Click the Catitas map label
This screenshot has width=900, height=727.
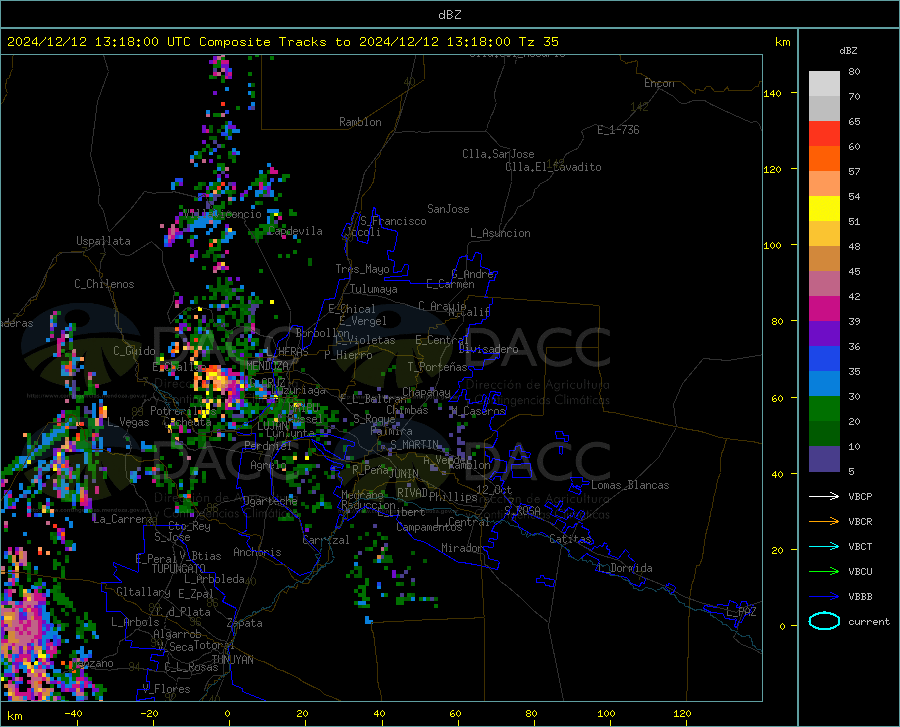point(570,539)
